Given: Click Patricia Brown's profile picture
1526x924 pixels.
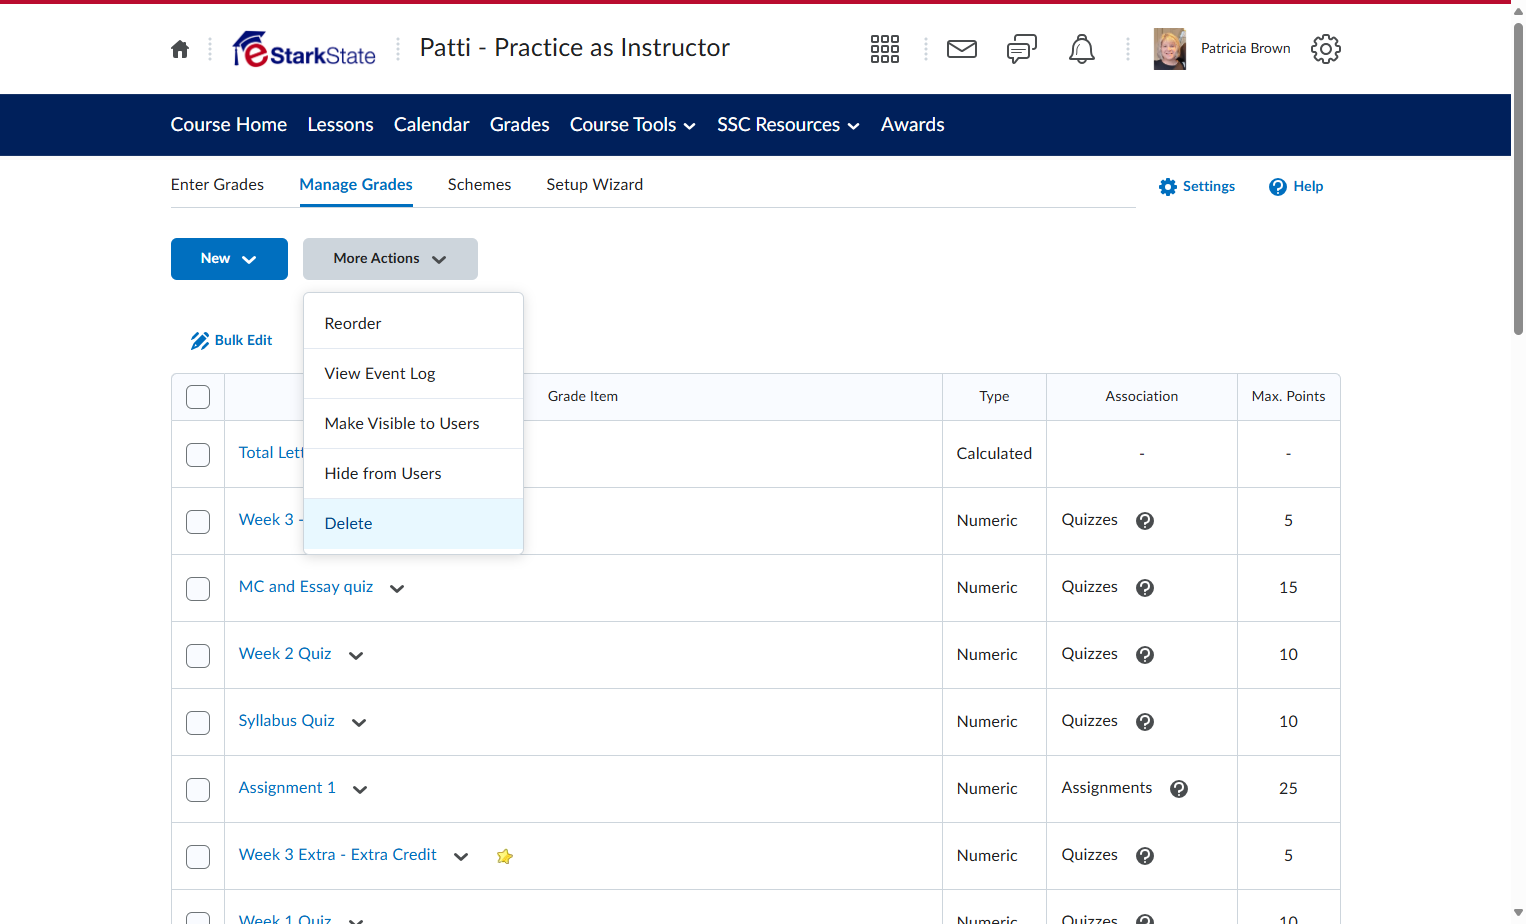Looking at the screenshot, I should point(1170,49).
